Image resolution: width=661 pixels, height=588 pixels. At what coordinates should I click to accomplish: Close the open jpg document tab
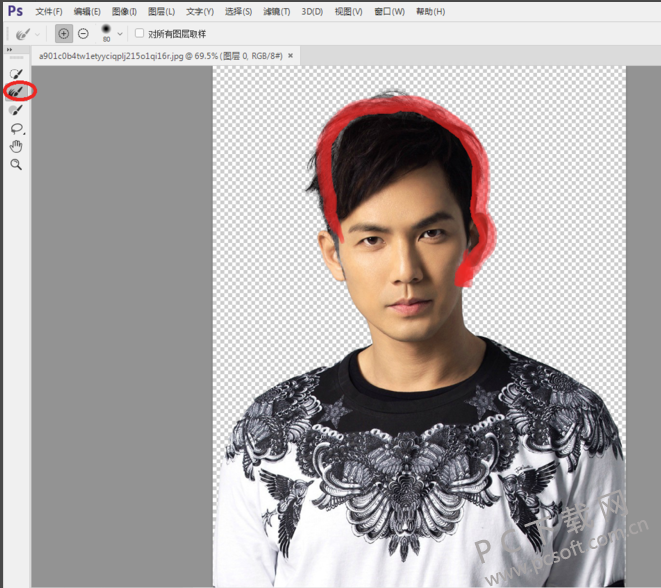(x=291, y=56)
